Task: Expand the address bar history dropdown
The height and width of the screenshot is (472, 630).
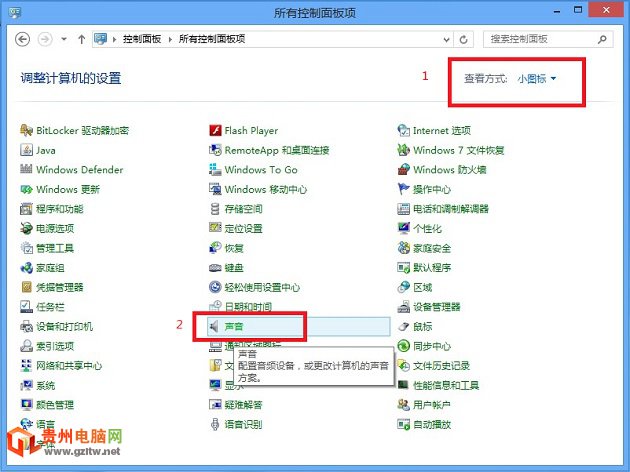Action: coord(446,39)
